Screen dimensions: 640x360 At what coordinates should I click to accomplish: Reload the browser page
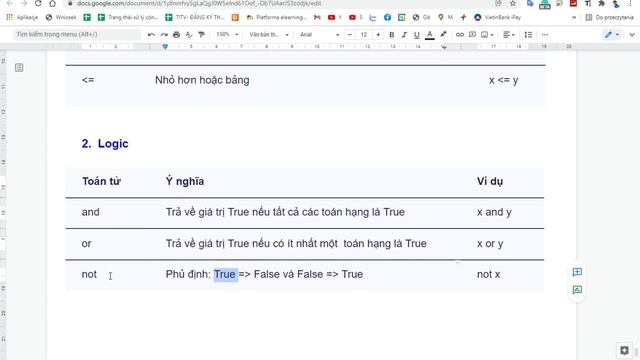(x=38, y=3)
